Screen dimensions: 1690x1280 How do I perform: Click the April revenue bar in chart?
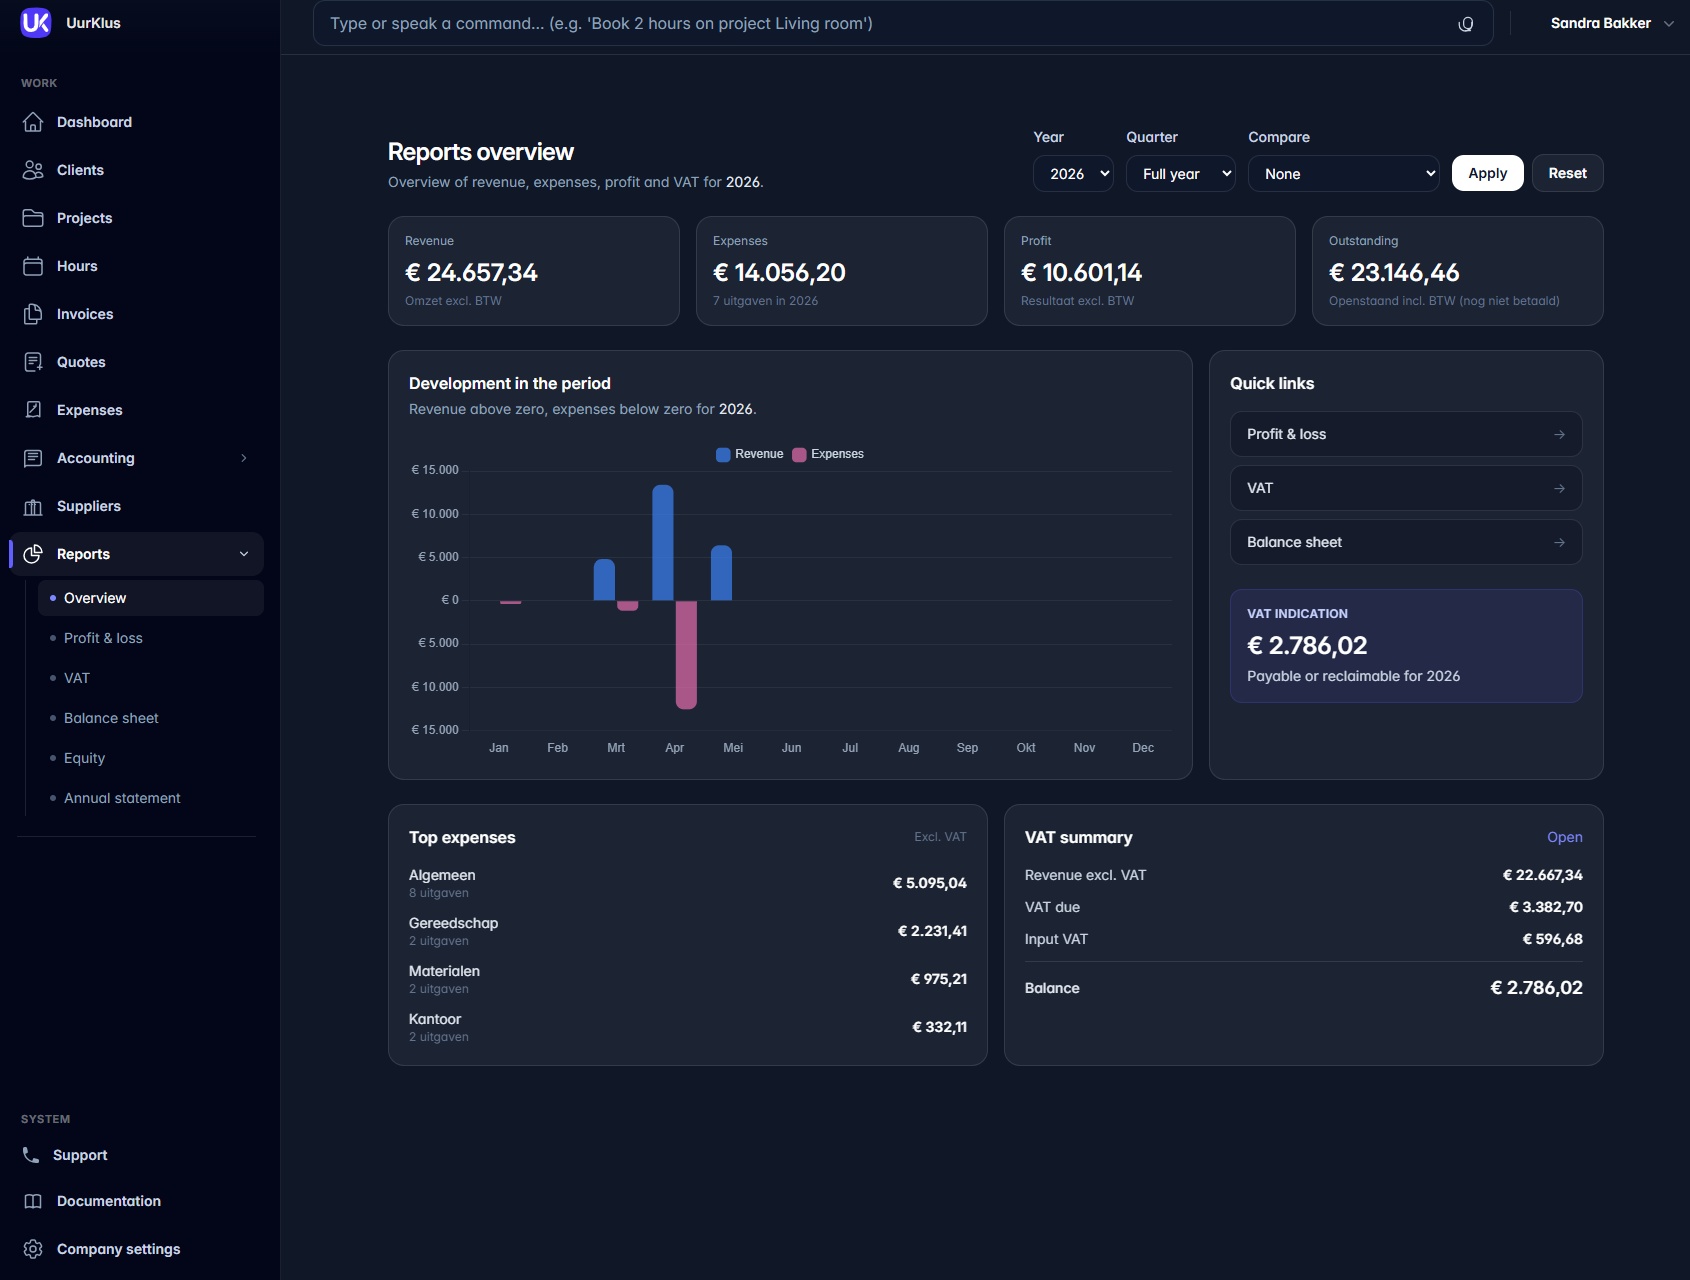[663, 543]
